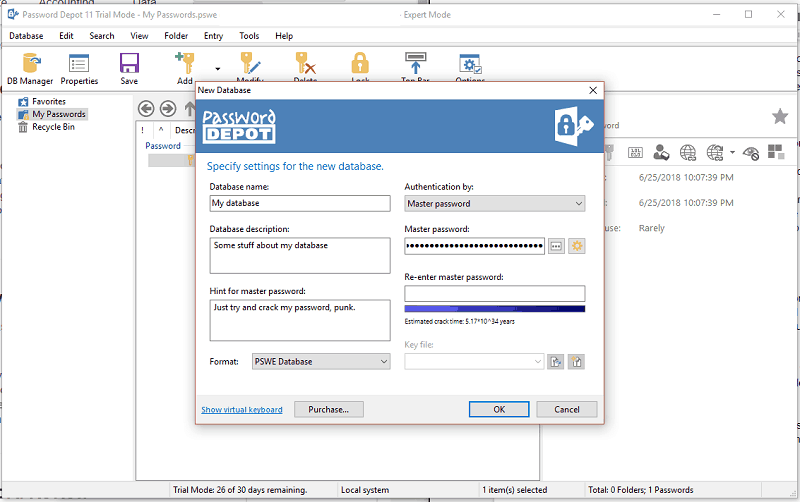Screen dimensions: 800x502
Task: Show master password with the ellipsis button
Action: tap(556, 246)
